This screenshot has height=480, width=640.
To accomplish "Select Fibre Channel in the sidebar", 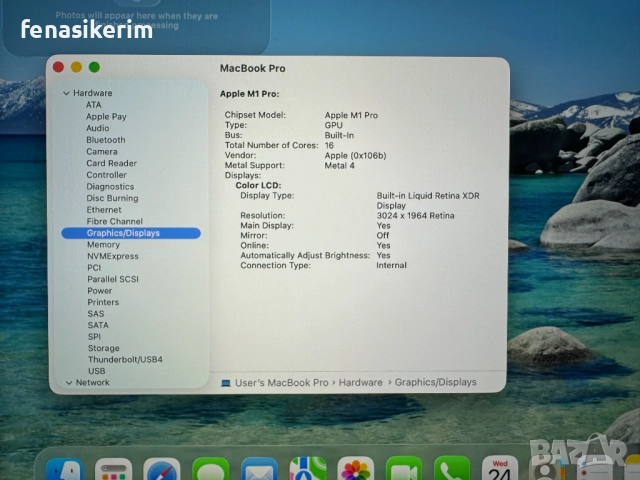I will click(115, 221).
